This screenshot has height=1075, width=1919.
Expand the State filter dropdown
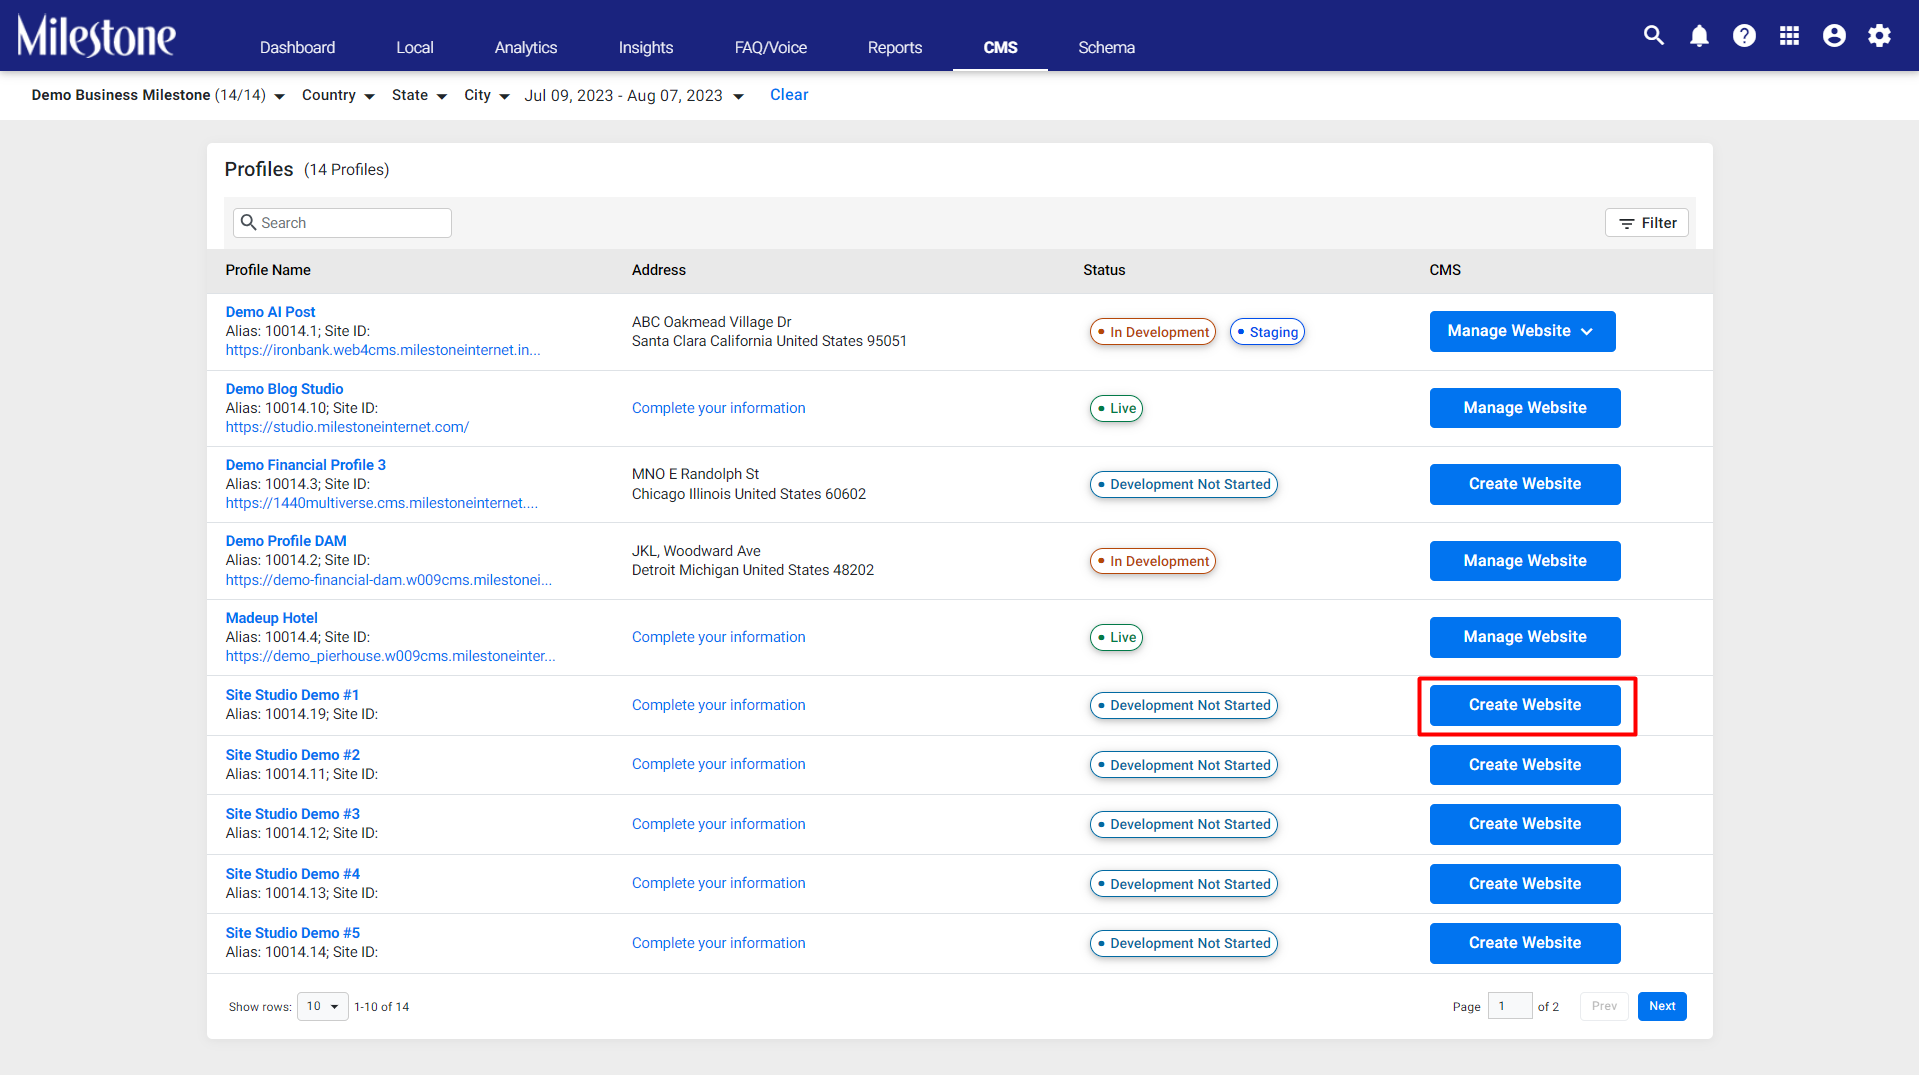click(x=419, y=95)
